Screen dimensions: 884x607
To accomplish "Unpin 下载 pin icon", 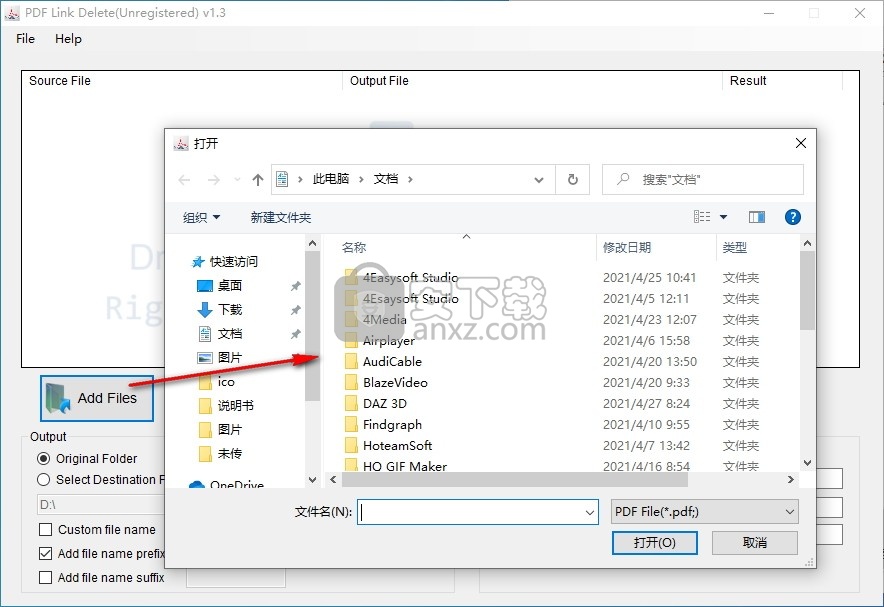I will click(x=295, y=310).
